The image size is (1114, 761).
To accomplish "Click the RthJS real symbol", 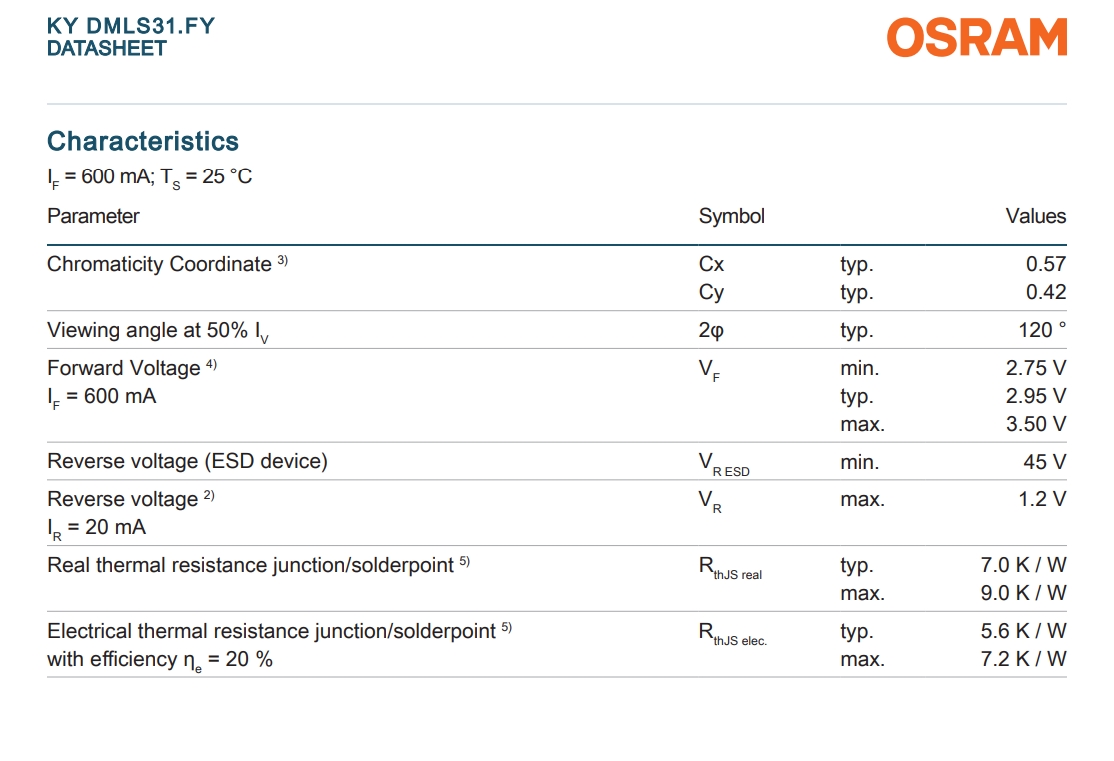I will pos(730,568).
